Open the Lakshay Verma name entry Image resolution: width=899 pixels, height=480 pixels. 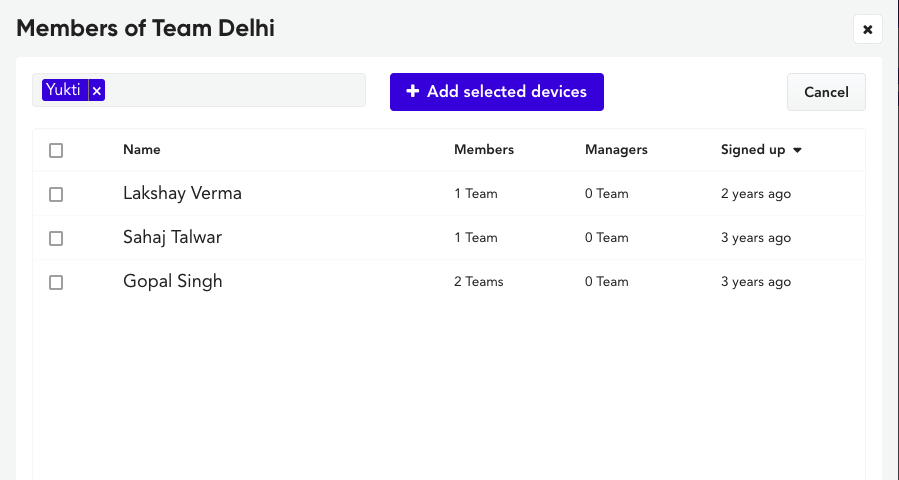point(182,193)
